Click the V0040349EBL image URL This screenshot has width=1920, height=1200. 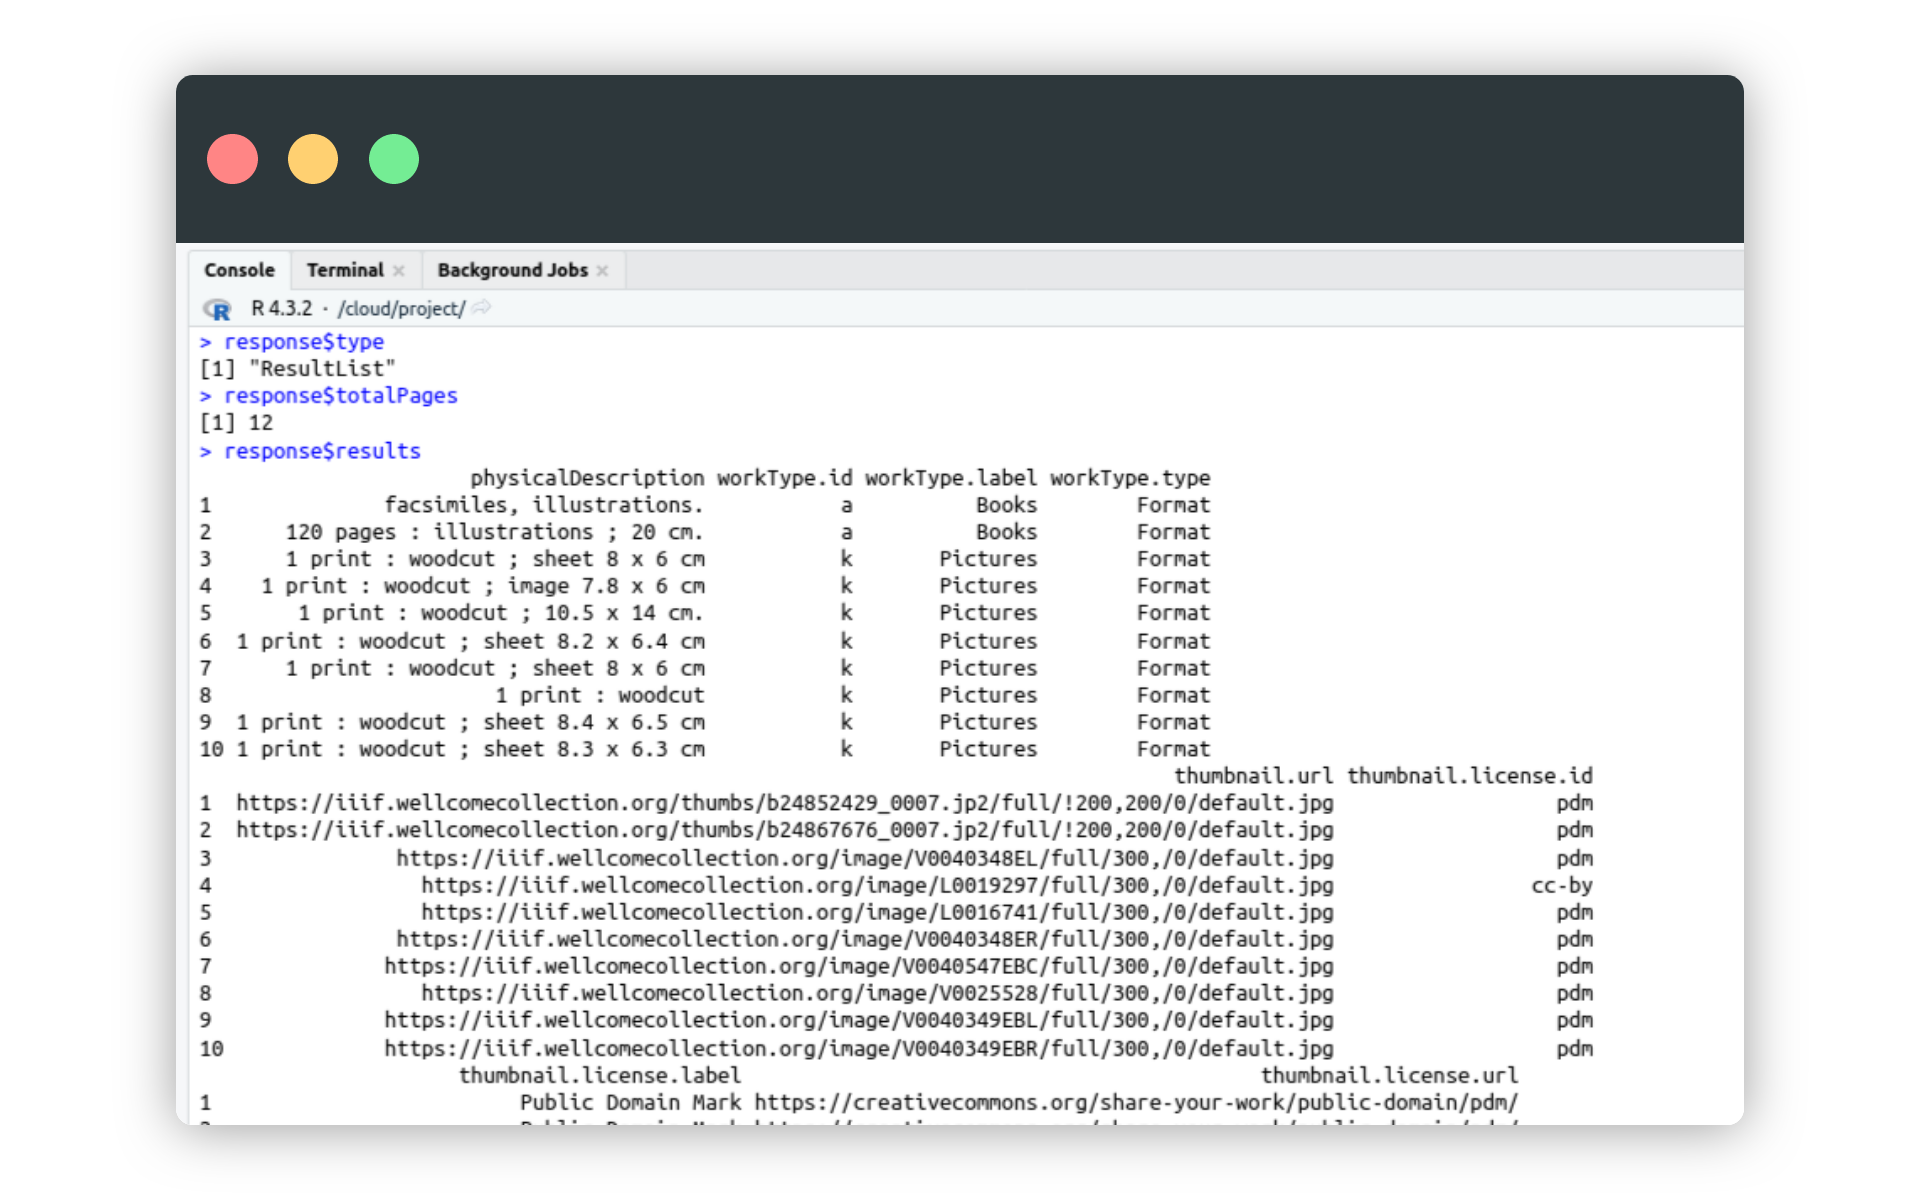click(859, 1020)
